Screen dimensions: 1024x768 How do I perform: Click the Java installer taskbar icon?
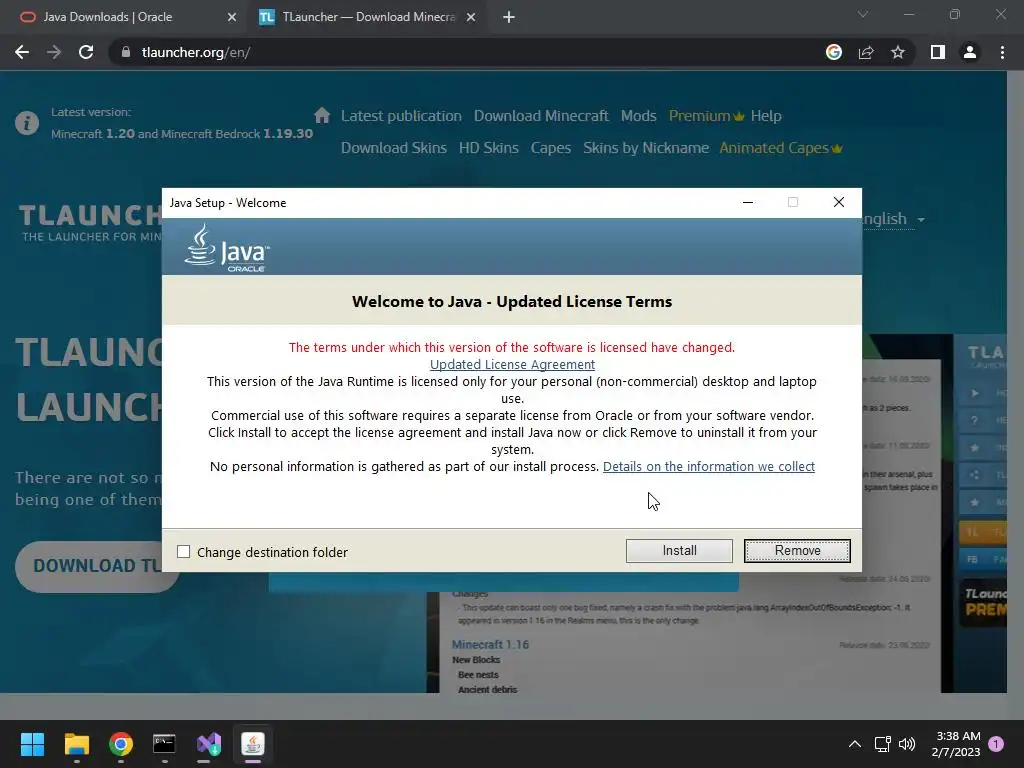click(x=253, y=744)
